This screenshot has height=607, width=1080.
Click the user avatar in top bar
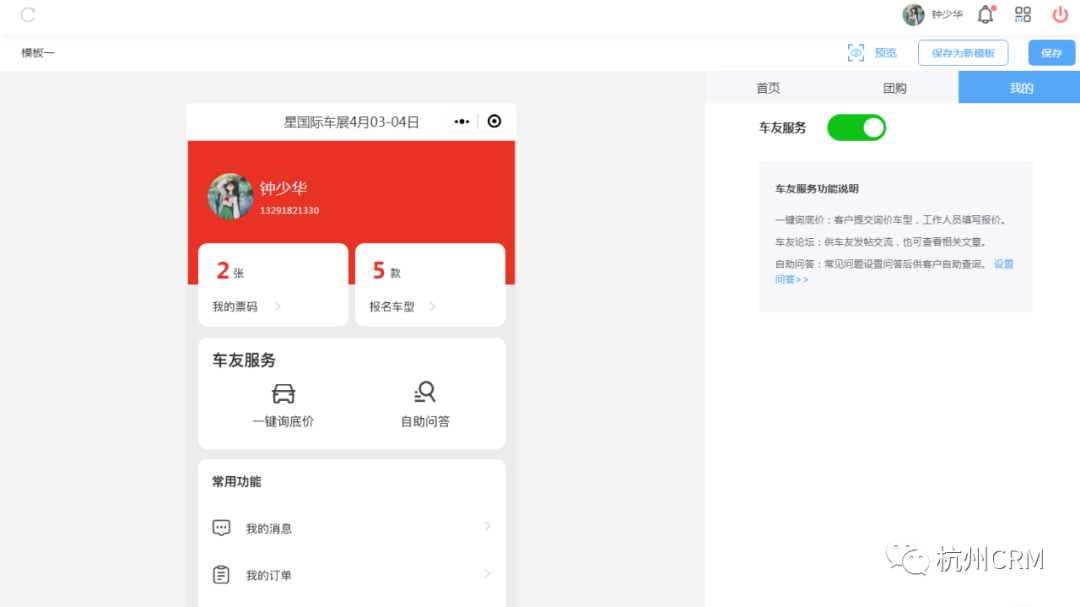913,14
